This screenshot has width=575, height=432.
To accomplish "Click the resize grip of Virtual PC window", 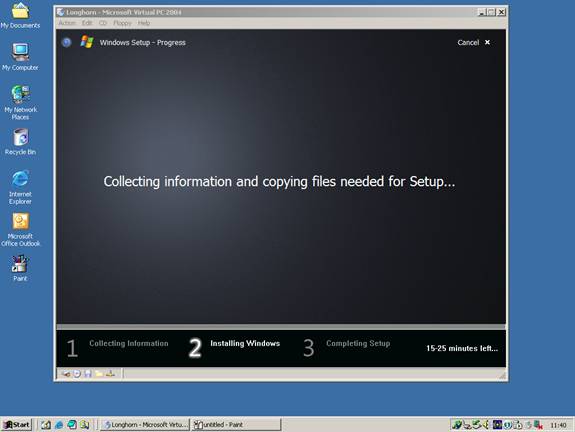I will 502,375.
